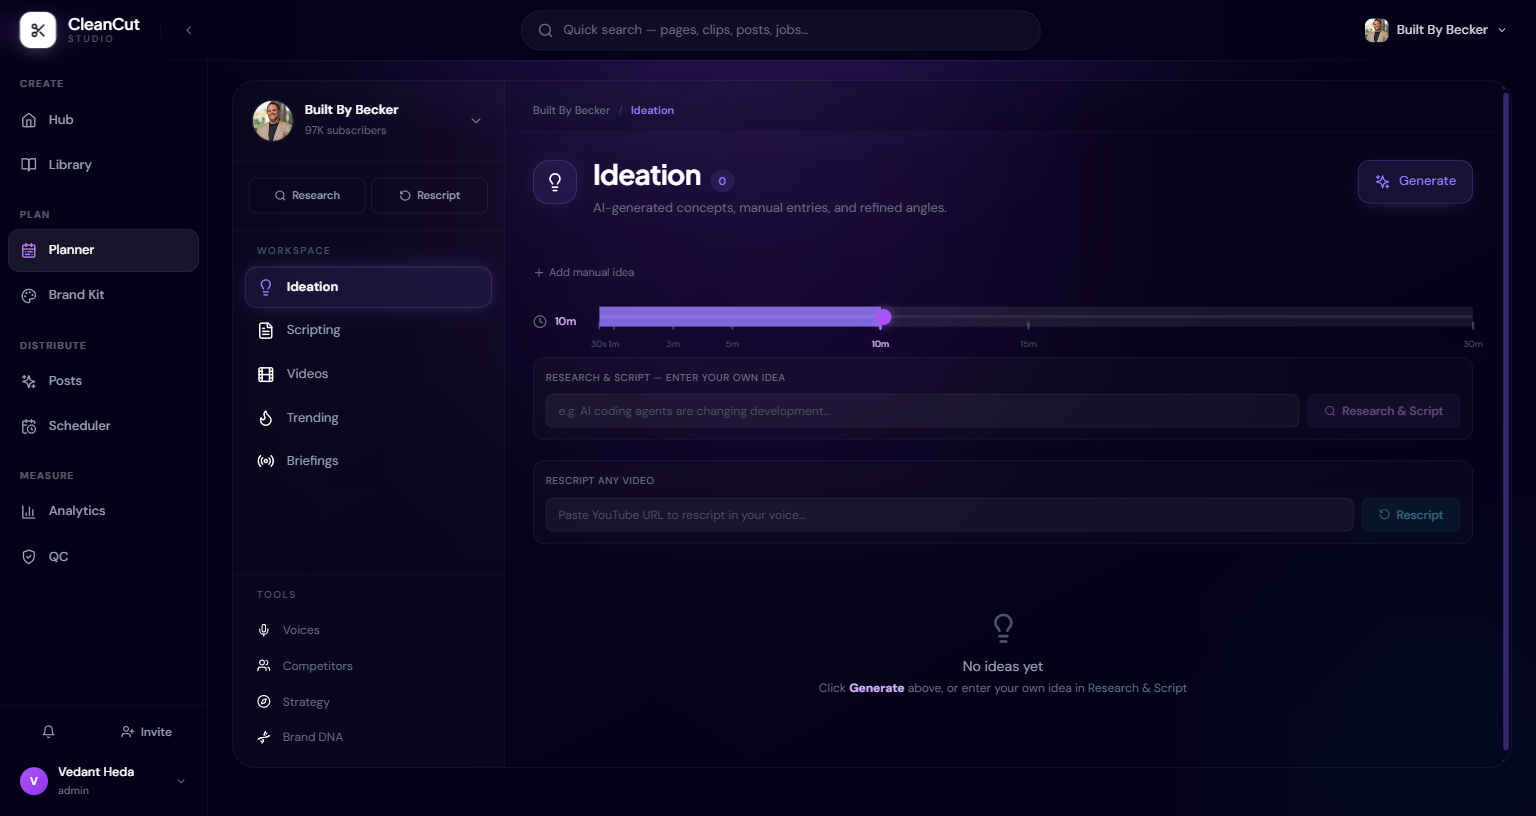The height and width of the screenshot is (816, 1536).
Task: Collapse the left sidebar with the chevron
Action: point(188,30)
